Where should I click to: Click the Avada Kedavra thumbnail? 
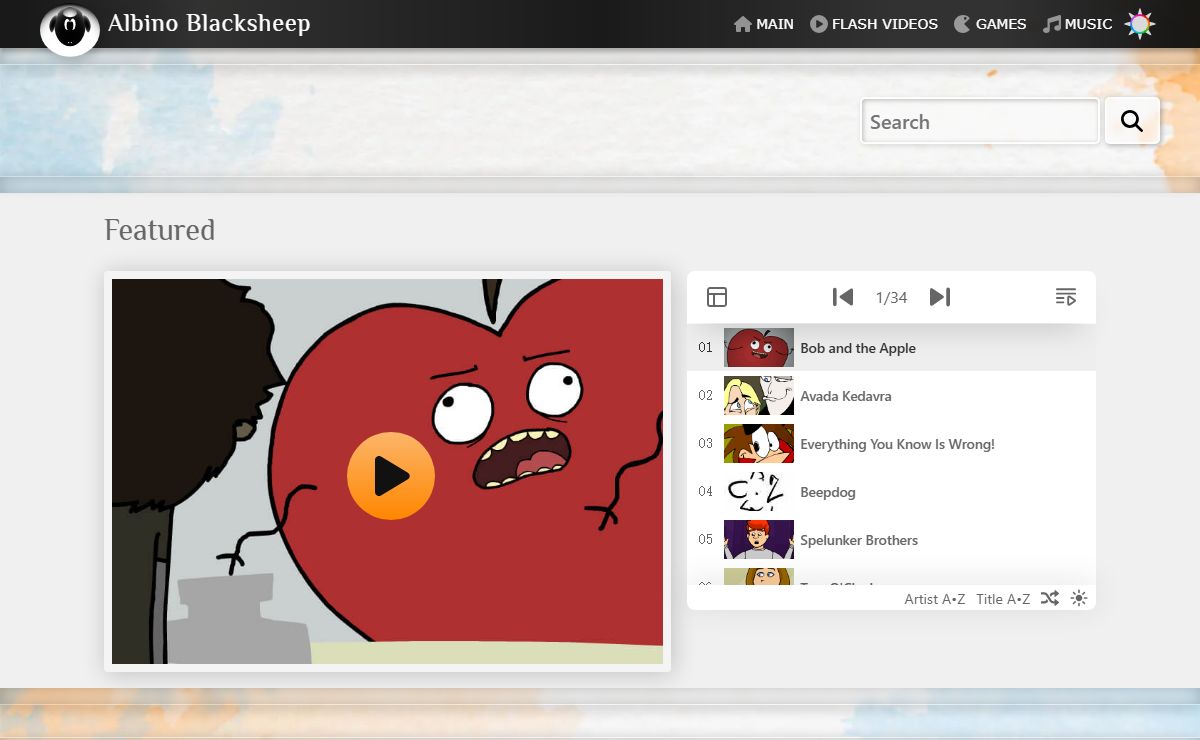[x=759, y=396]
